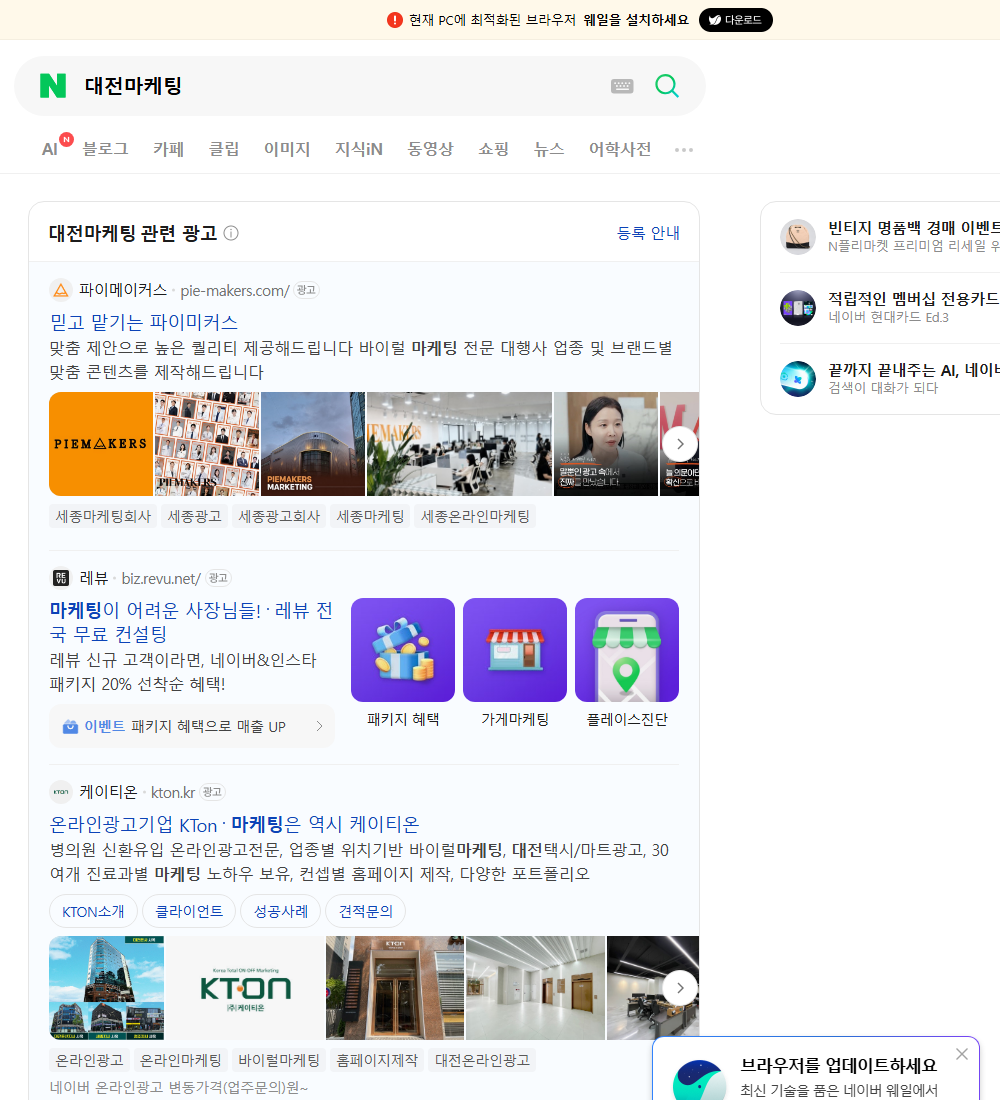This screenshot has width=1000, height=1100.
Task: Click the 네이버 AI round thumbnail
Action: click(798, 379)
